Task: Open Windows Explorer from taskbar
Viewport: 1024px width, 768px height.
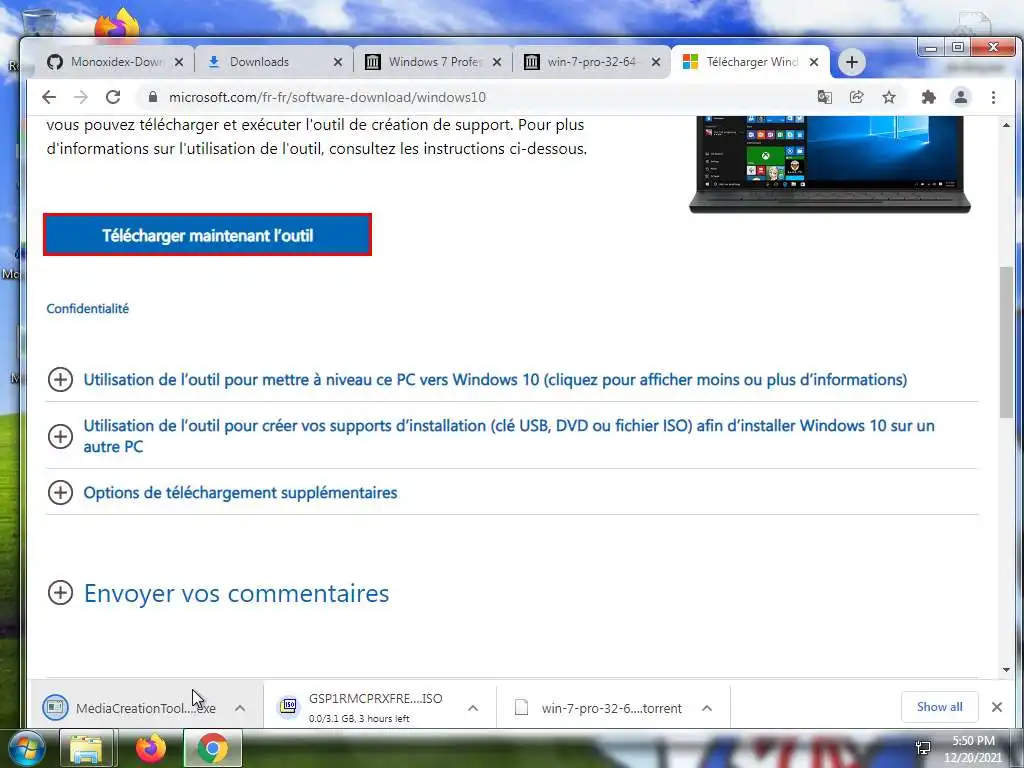Action: tap(86, 748)
